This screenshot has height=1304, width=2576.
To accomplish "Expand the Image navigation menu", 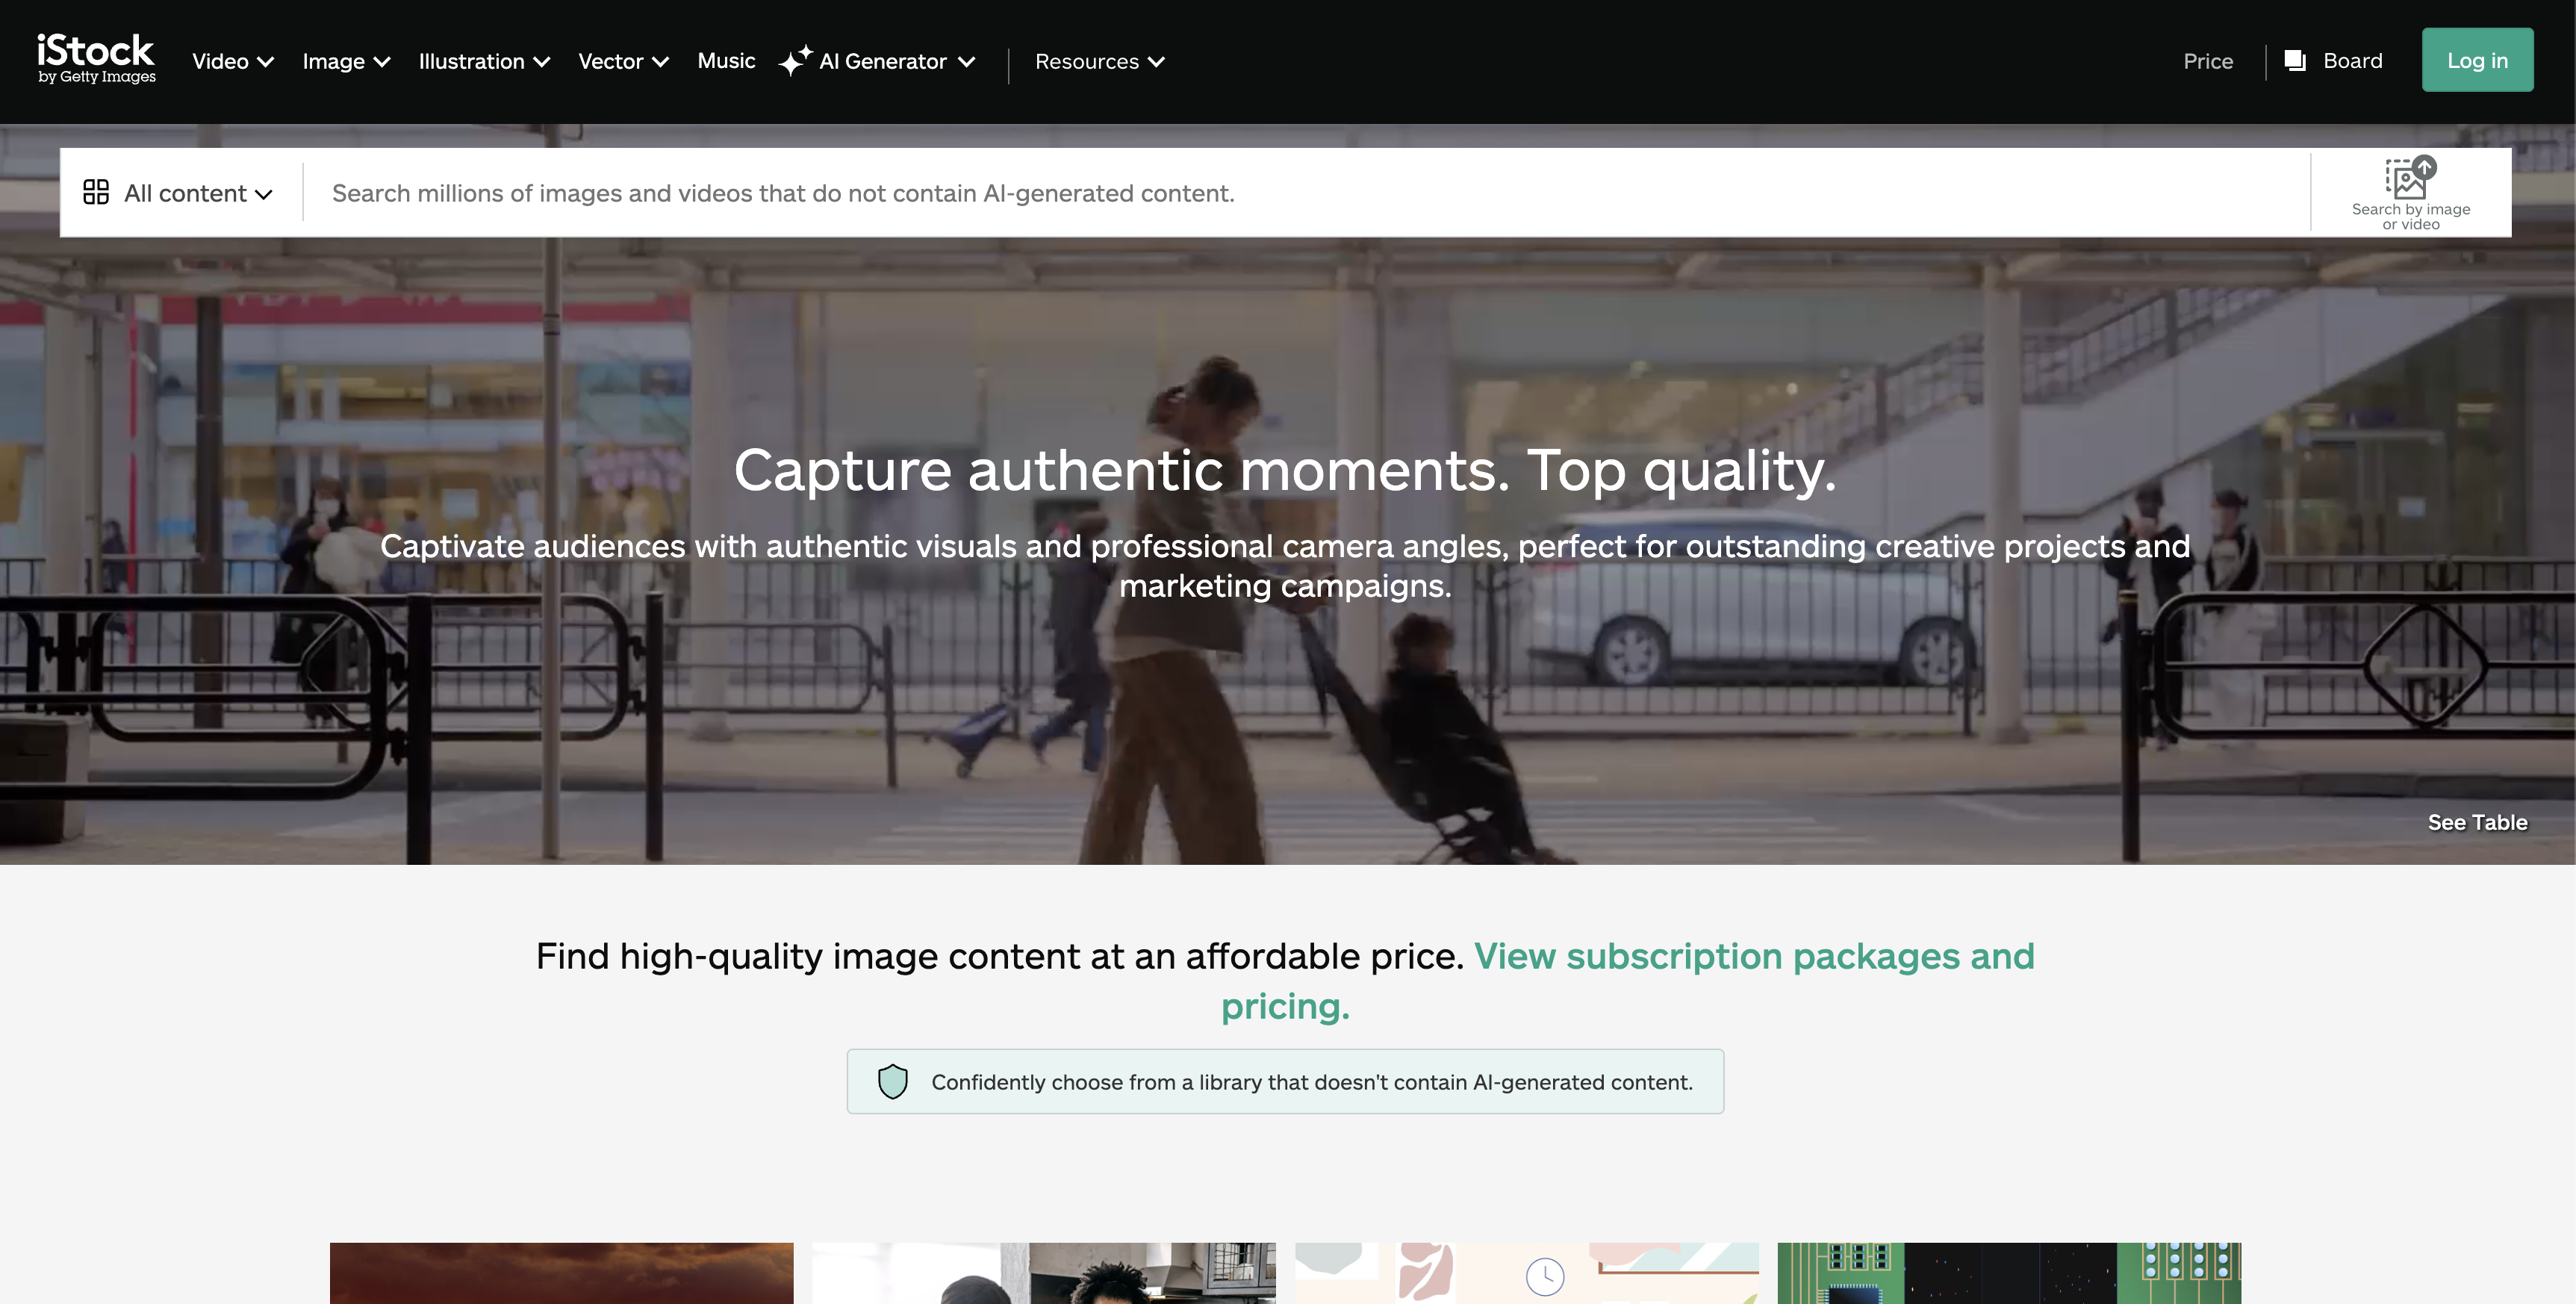I will pos(346,61).
